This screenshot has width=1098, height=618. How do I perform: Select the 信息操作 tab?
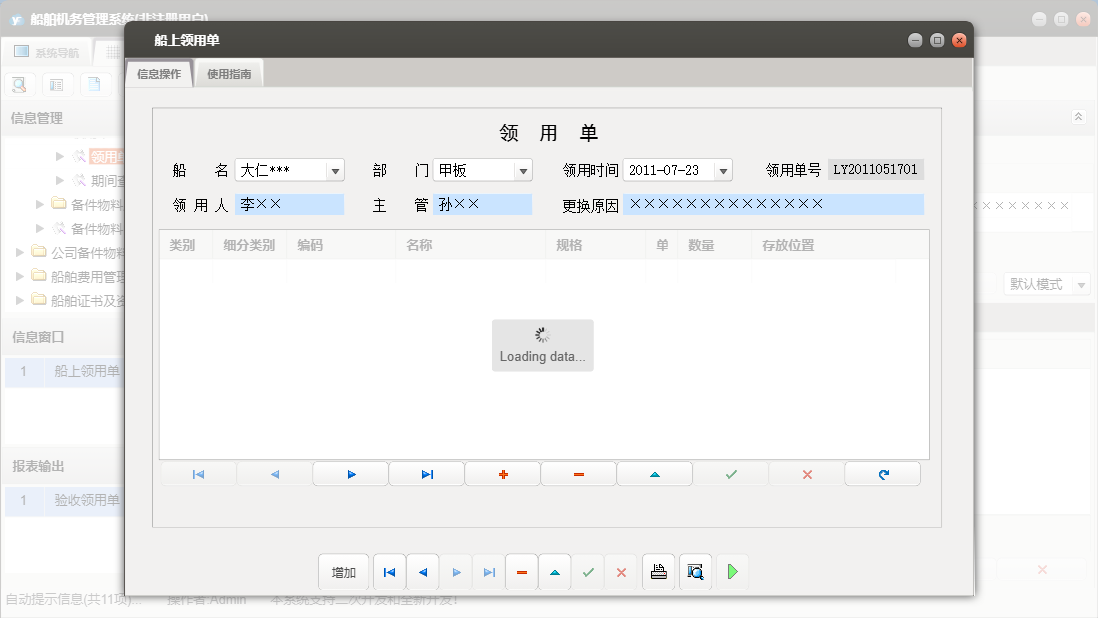point(158,72)
